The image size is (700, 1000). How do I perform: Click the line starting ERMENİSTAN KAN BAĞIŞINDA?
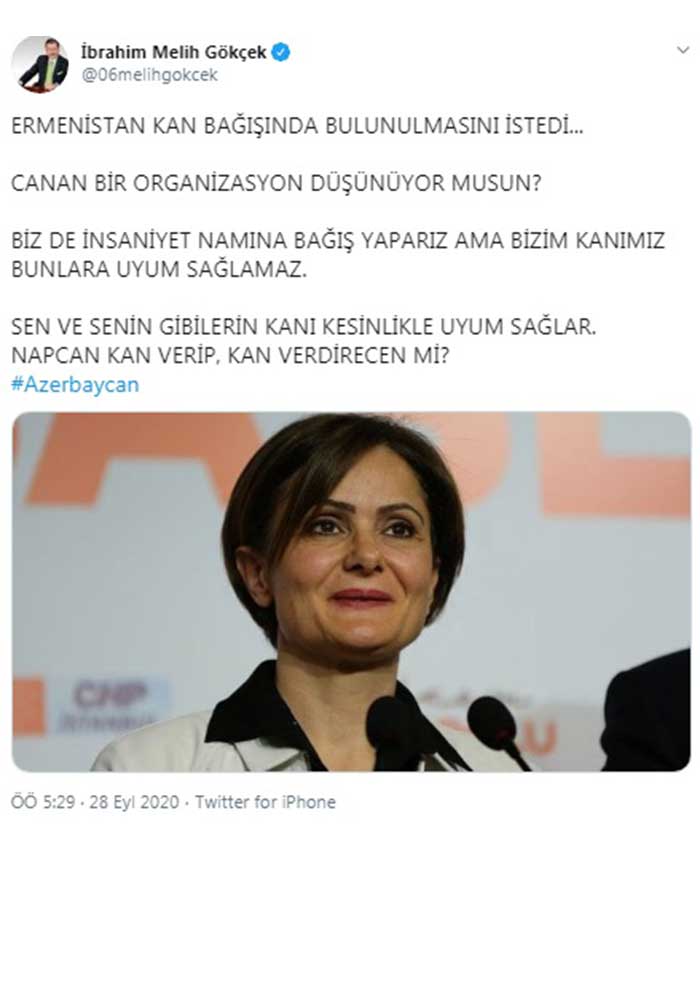[x=297, y=126]
